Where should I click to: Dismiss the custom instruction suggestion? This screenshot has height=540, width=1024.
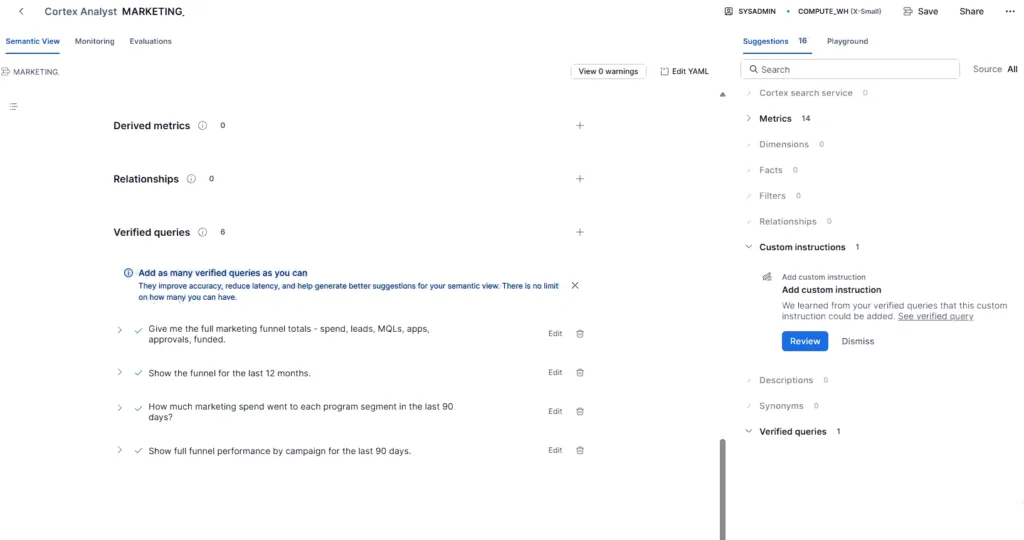pos(857,341)
